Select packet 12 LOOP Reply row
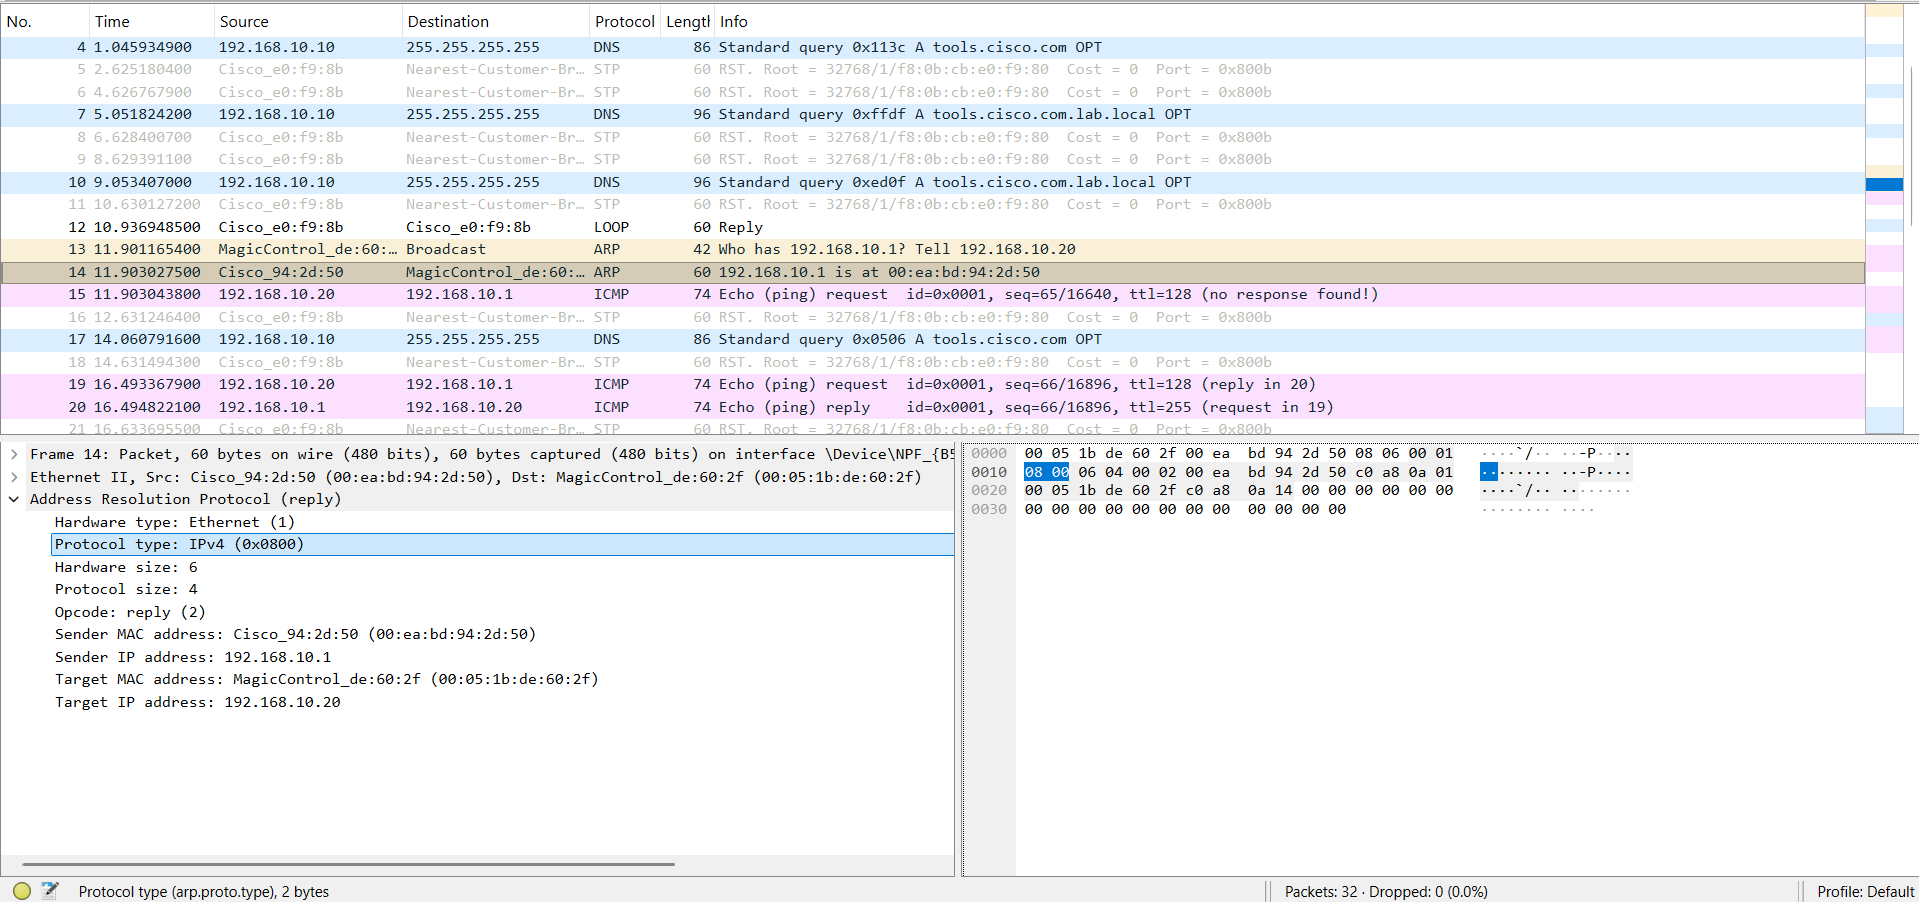The image size is (1919, 902). tap(932, 227)
